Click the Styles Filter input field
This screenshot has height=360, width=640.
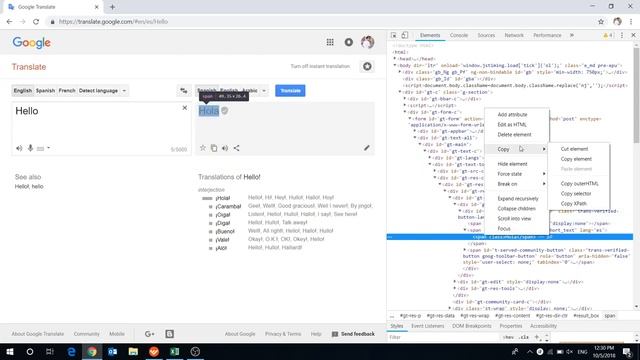443,338
